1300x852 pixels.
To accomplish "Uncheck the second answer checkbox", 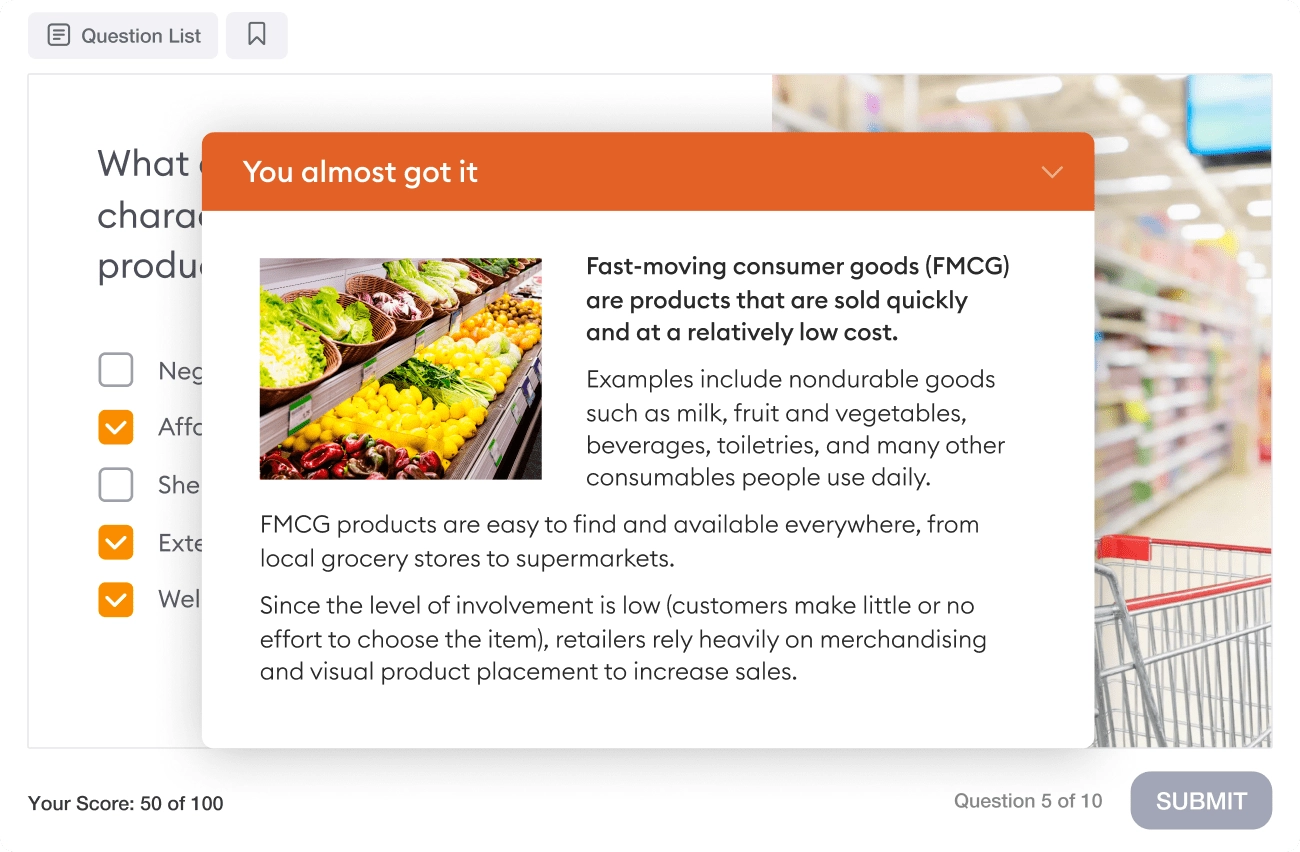I will point(116,427).
